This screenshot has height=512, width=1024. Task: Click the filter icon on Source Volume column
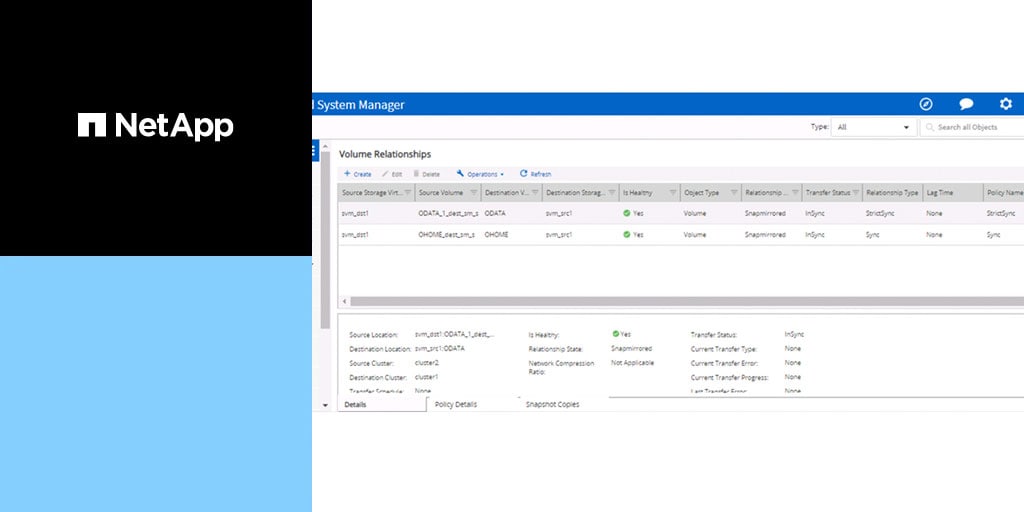coord(472,192)
